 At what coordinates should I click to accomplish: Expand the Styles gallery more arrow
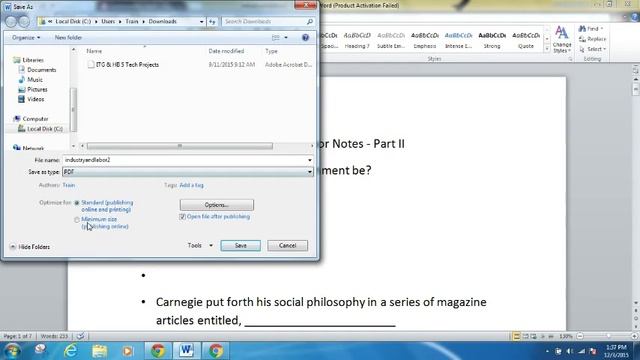click(x=547, y=48)
